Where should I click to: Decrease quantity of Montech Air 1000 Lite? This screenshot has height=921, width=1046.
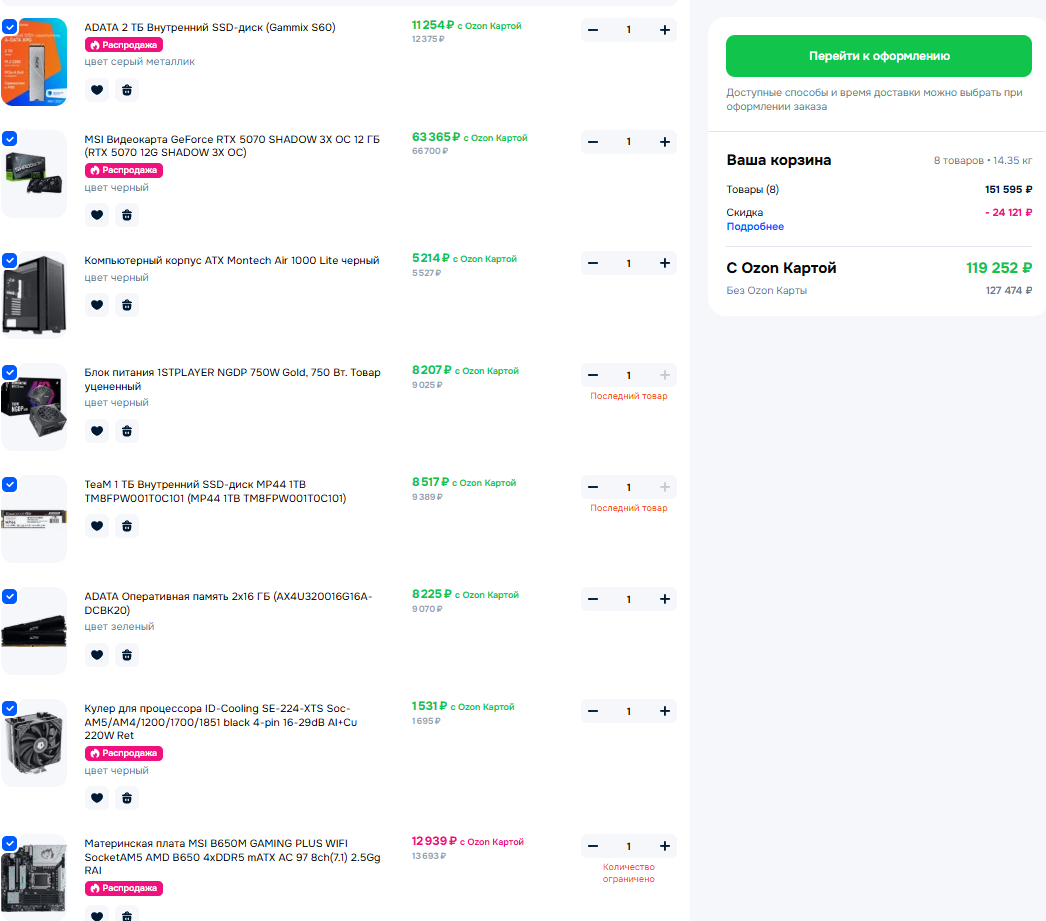(x=593, y=263)
